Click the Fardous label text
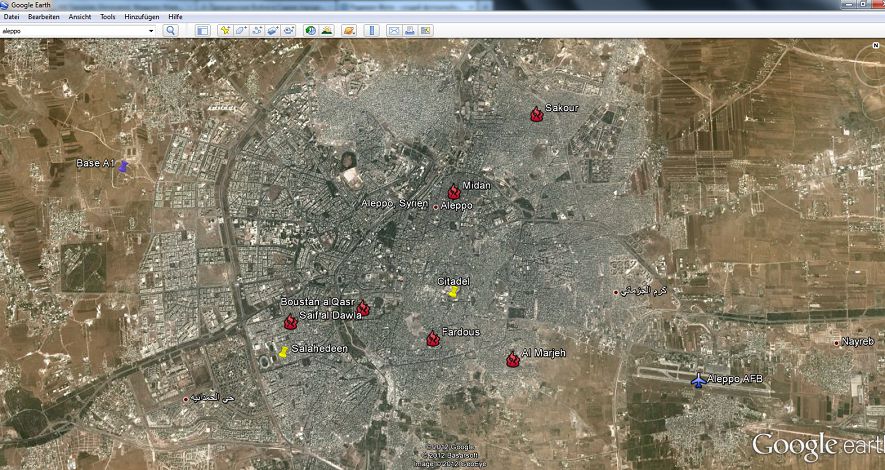This screenshot has height=470, width=885. tap(461, 332)
